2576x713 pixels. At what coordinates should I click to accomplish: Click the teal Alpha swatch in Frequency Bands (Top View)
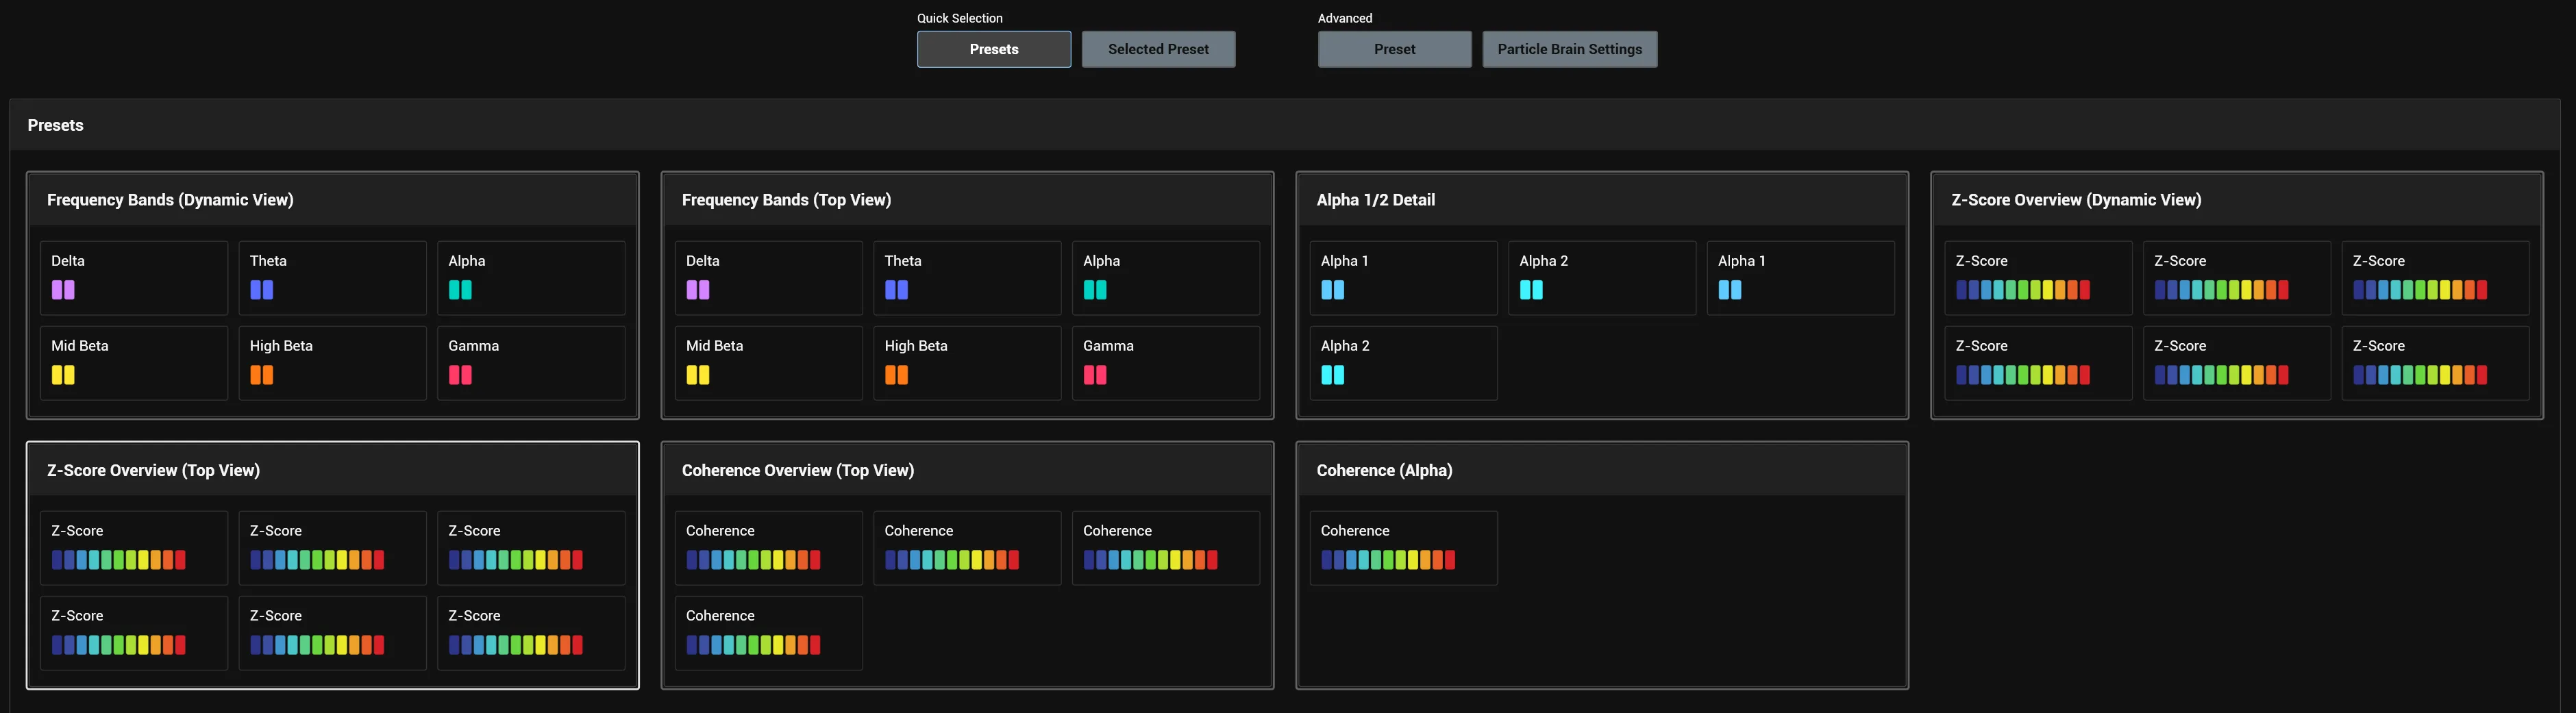pos(1095,290)
